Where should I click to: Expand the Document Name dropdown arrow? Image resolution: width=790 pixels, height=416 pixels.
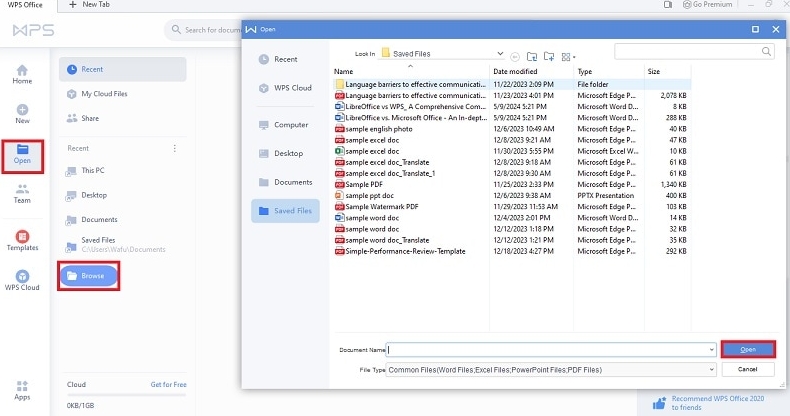pos(711,350)
